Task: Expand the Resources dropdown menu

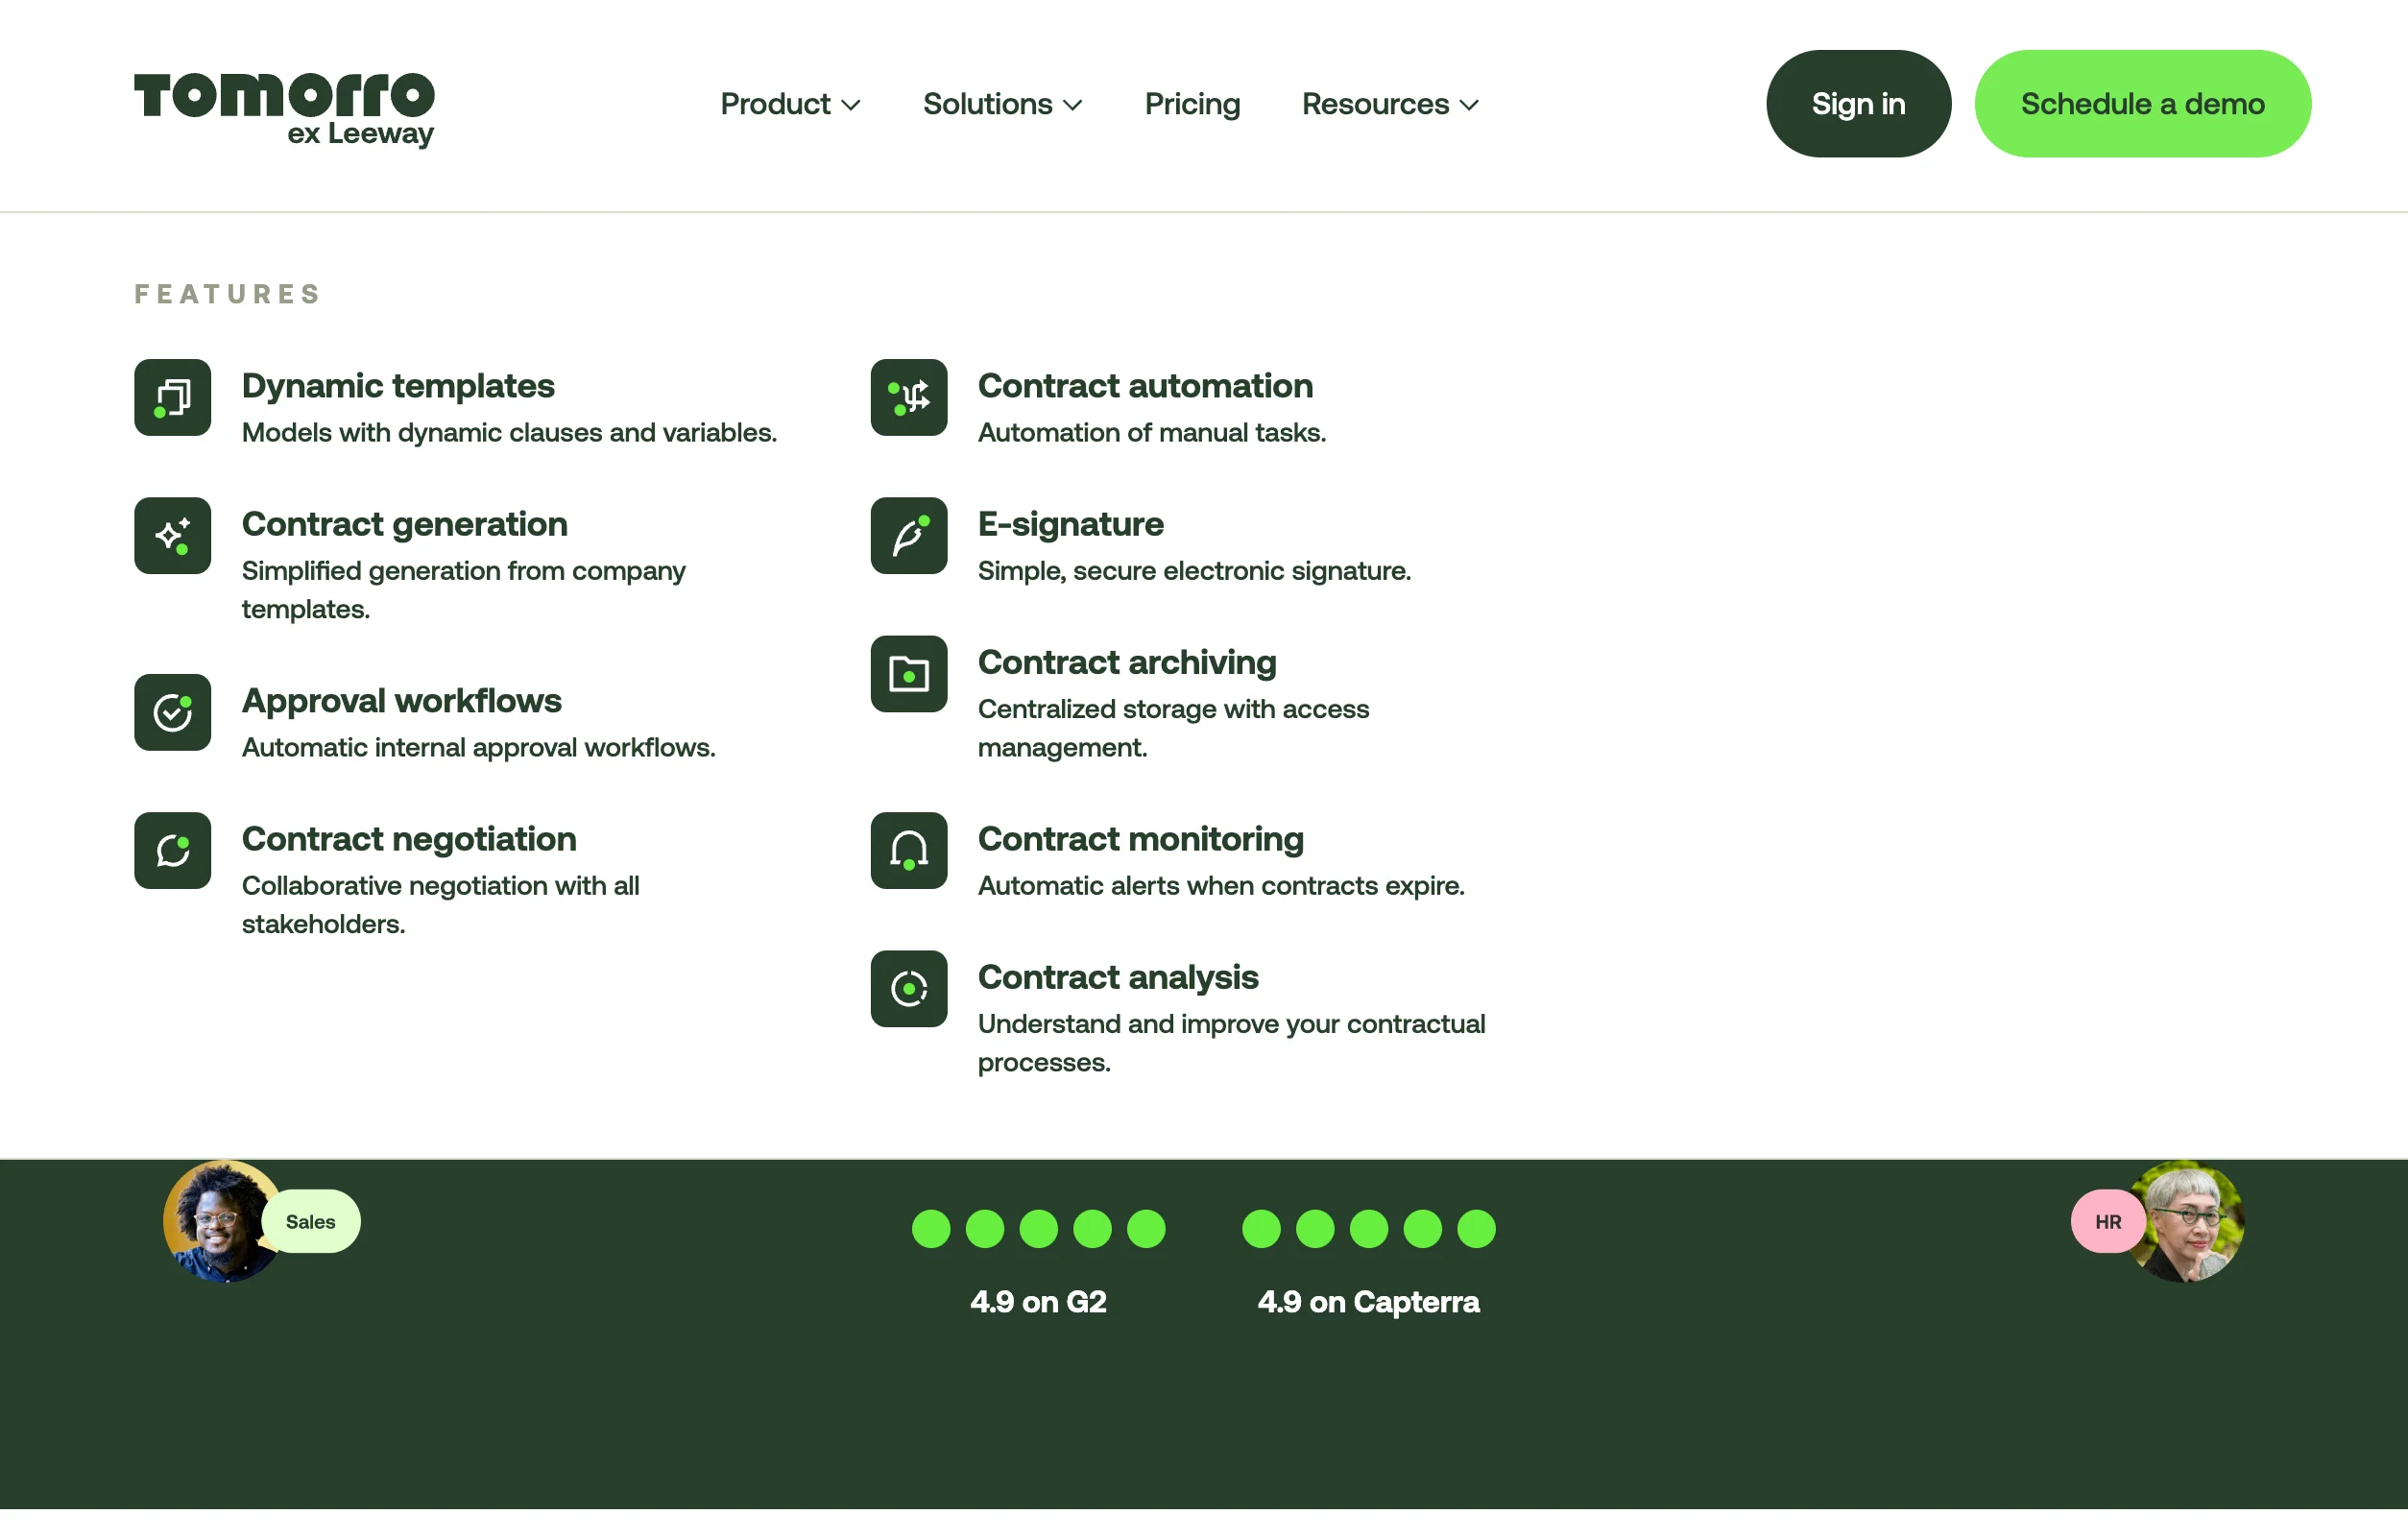Action: pyautogui.click(x=1389, y=104)
